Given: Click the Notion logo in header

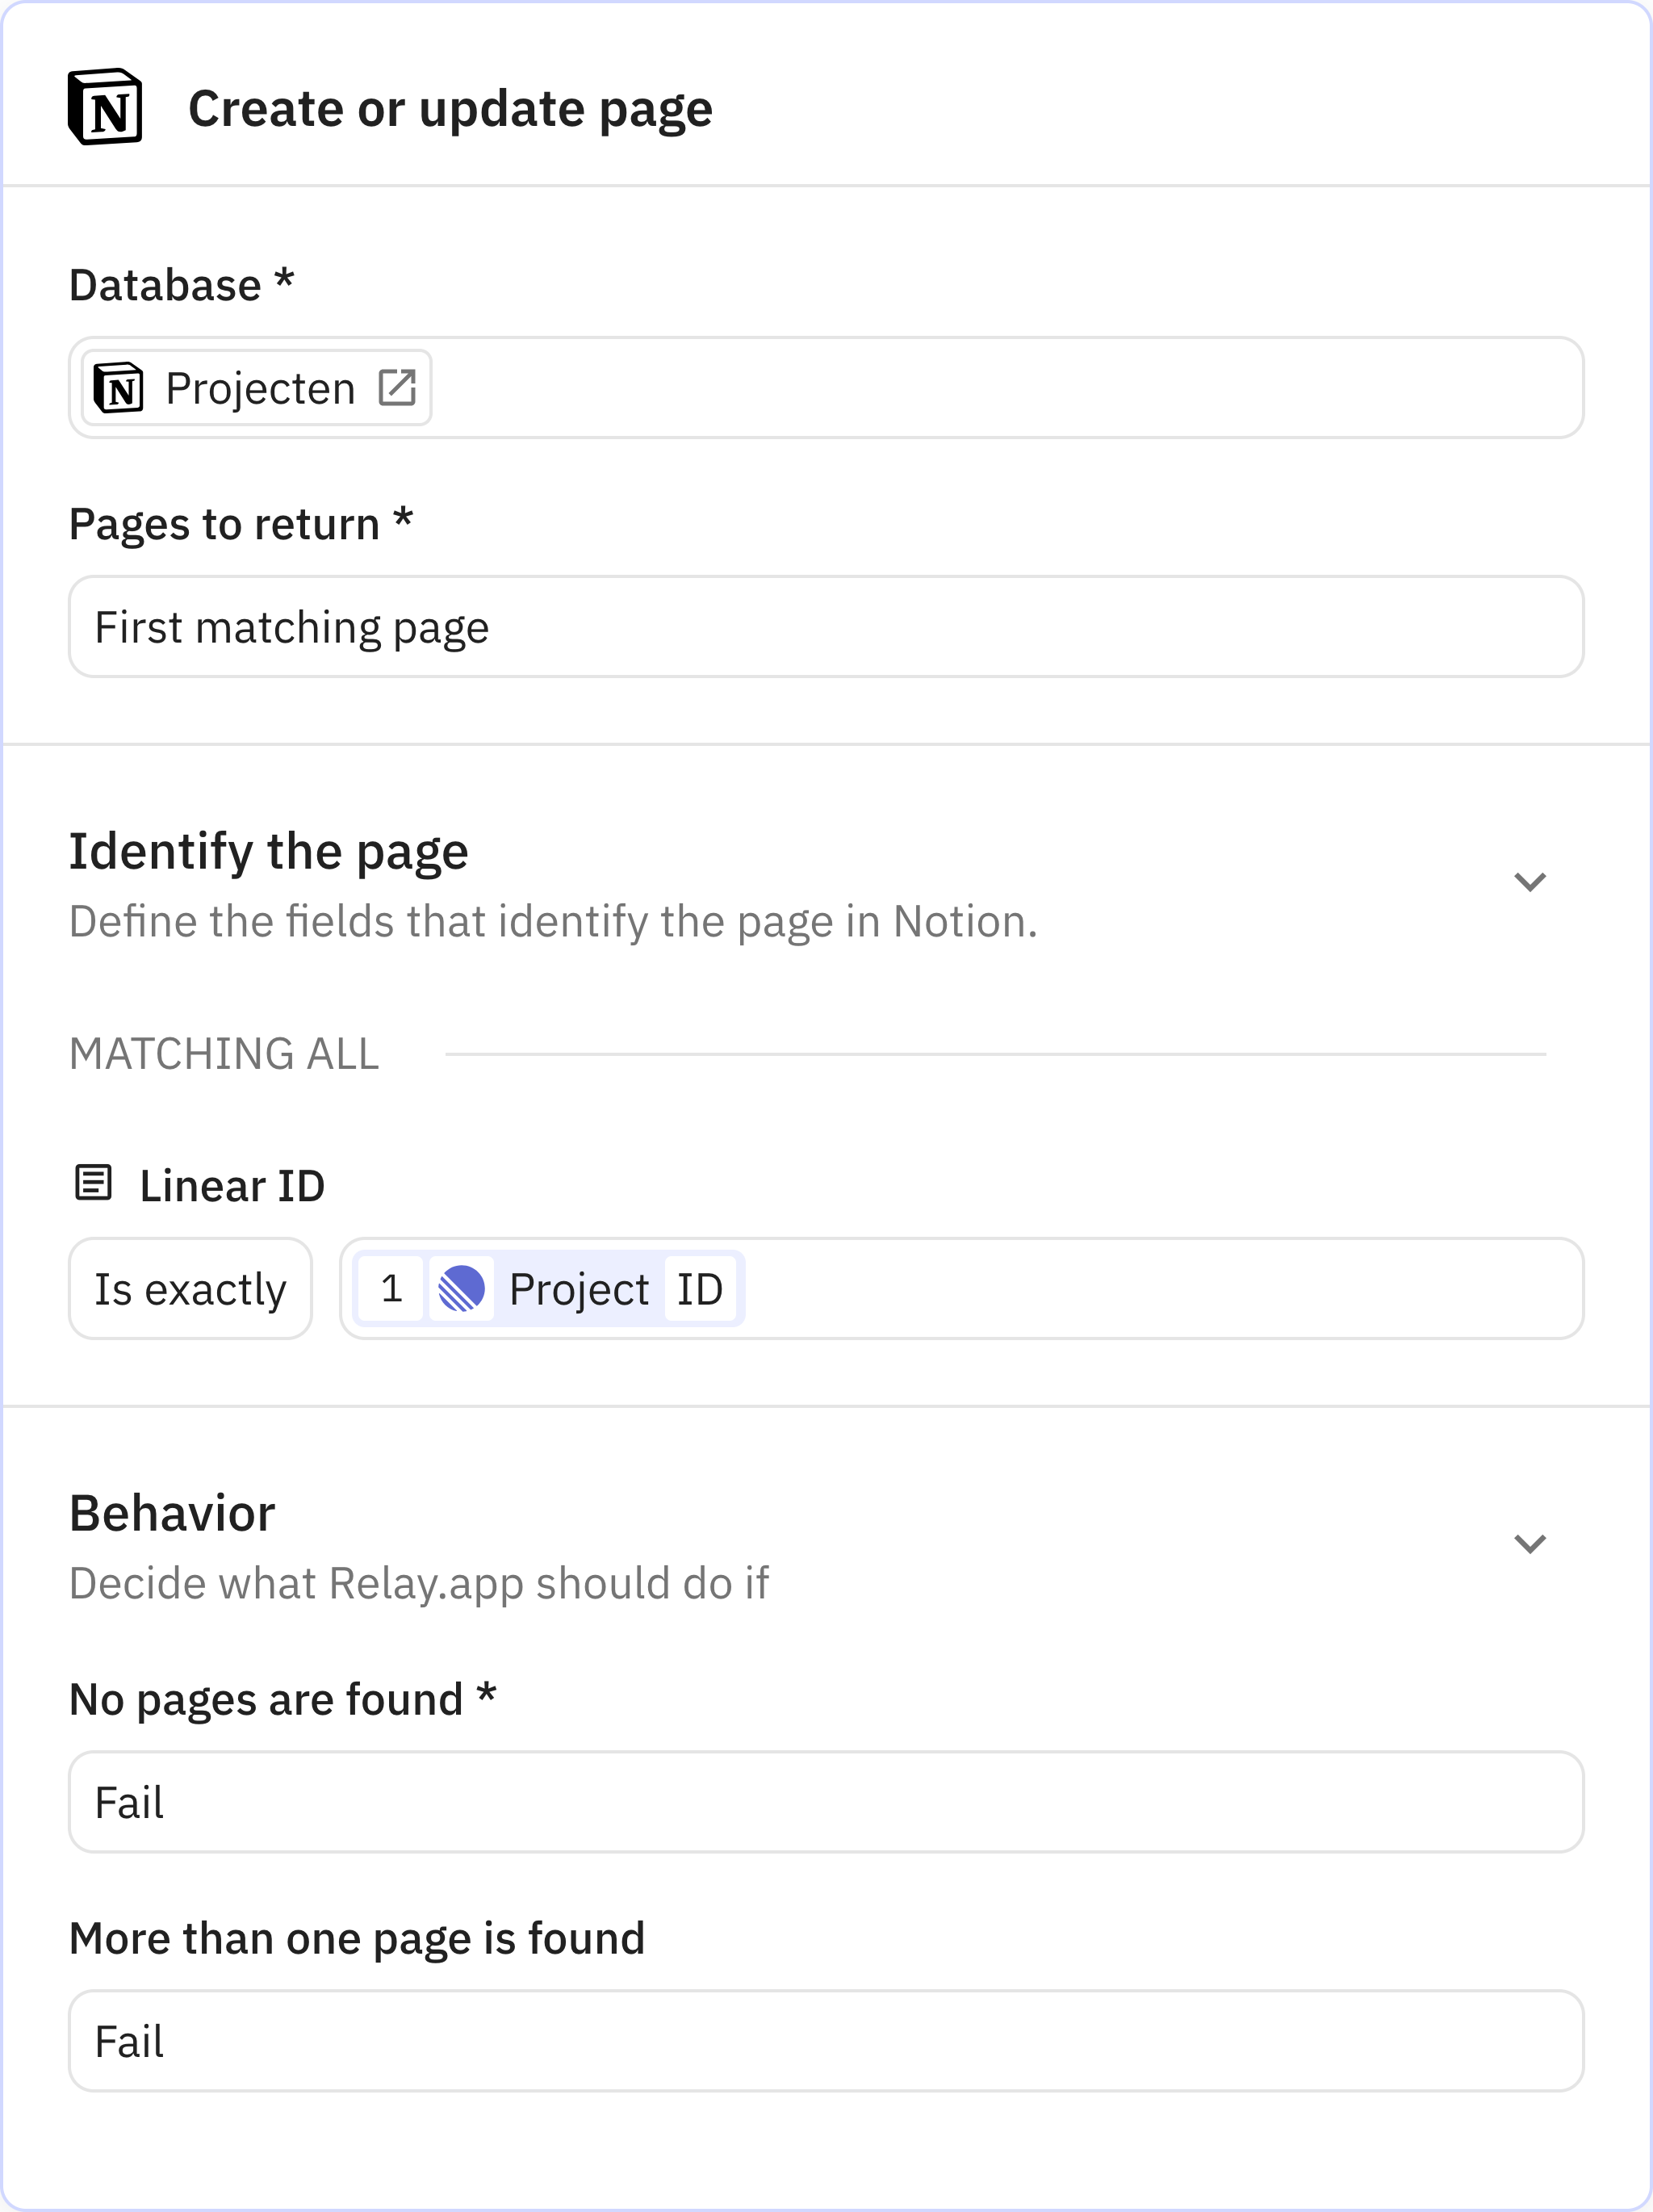Looking at the screenshot, I should point(105,107).
